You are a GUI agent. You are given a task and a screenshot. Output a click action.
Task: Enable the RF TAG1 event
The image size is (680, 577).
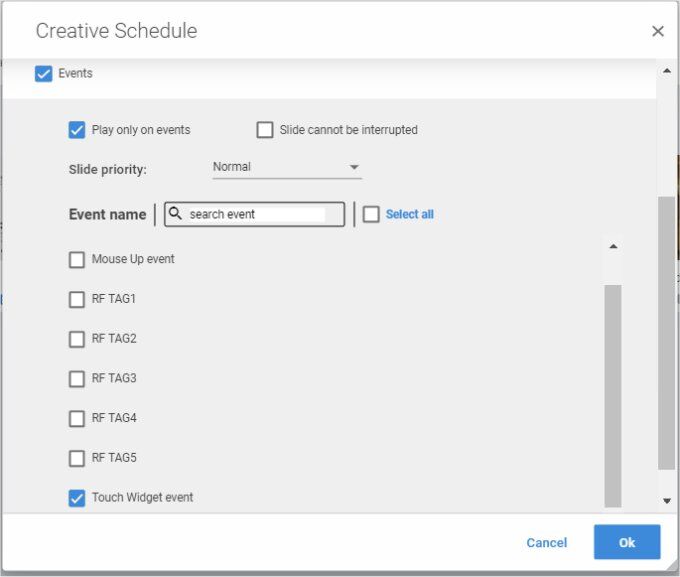[x=77, y=299]
